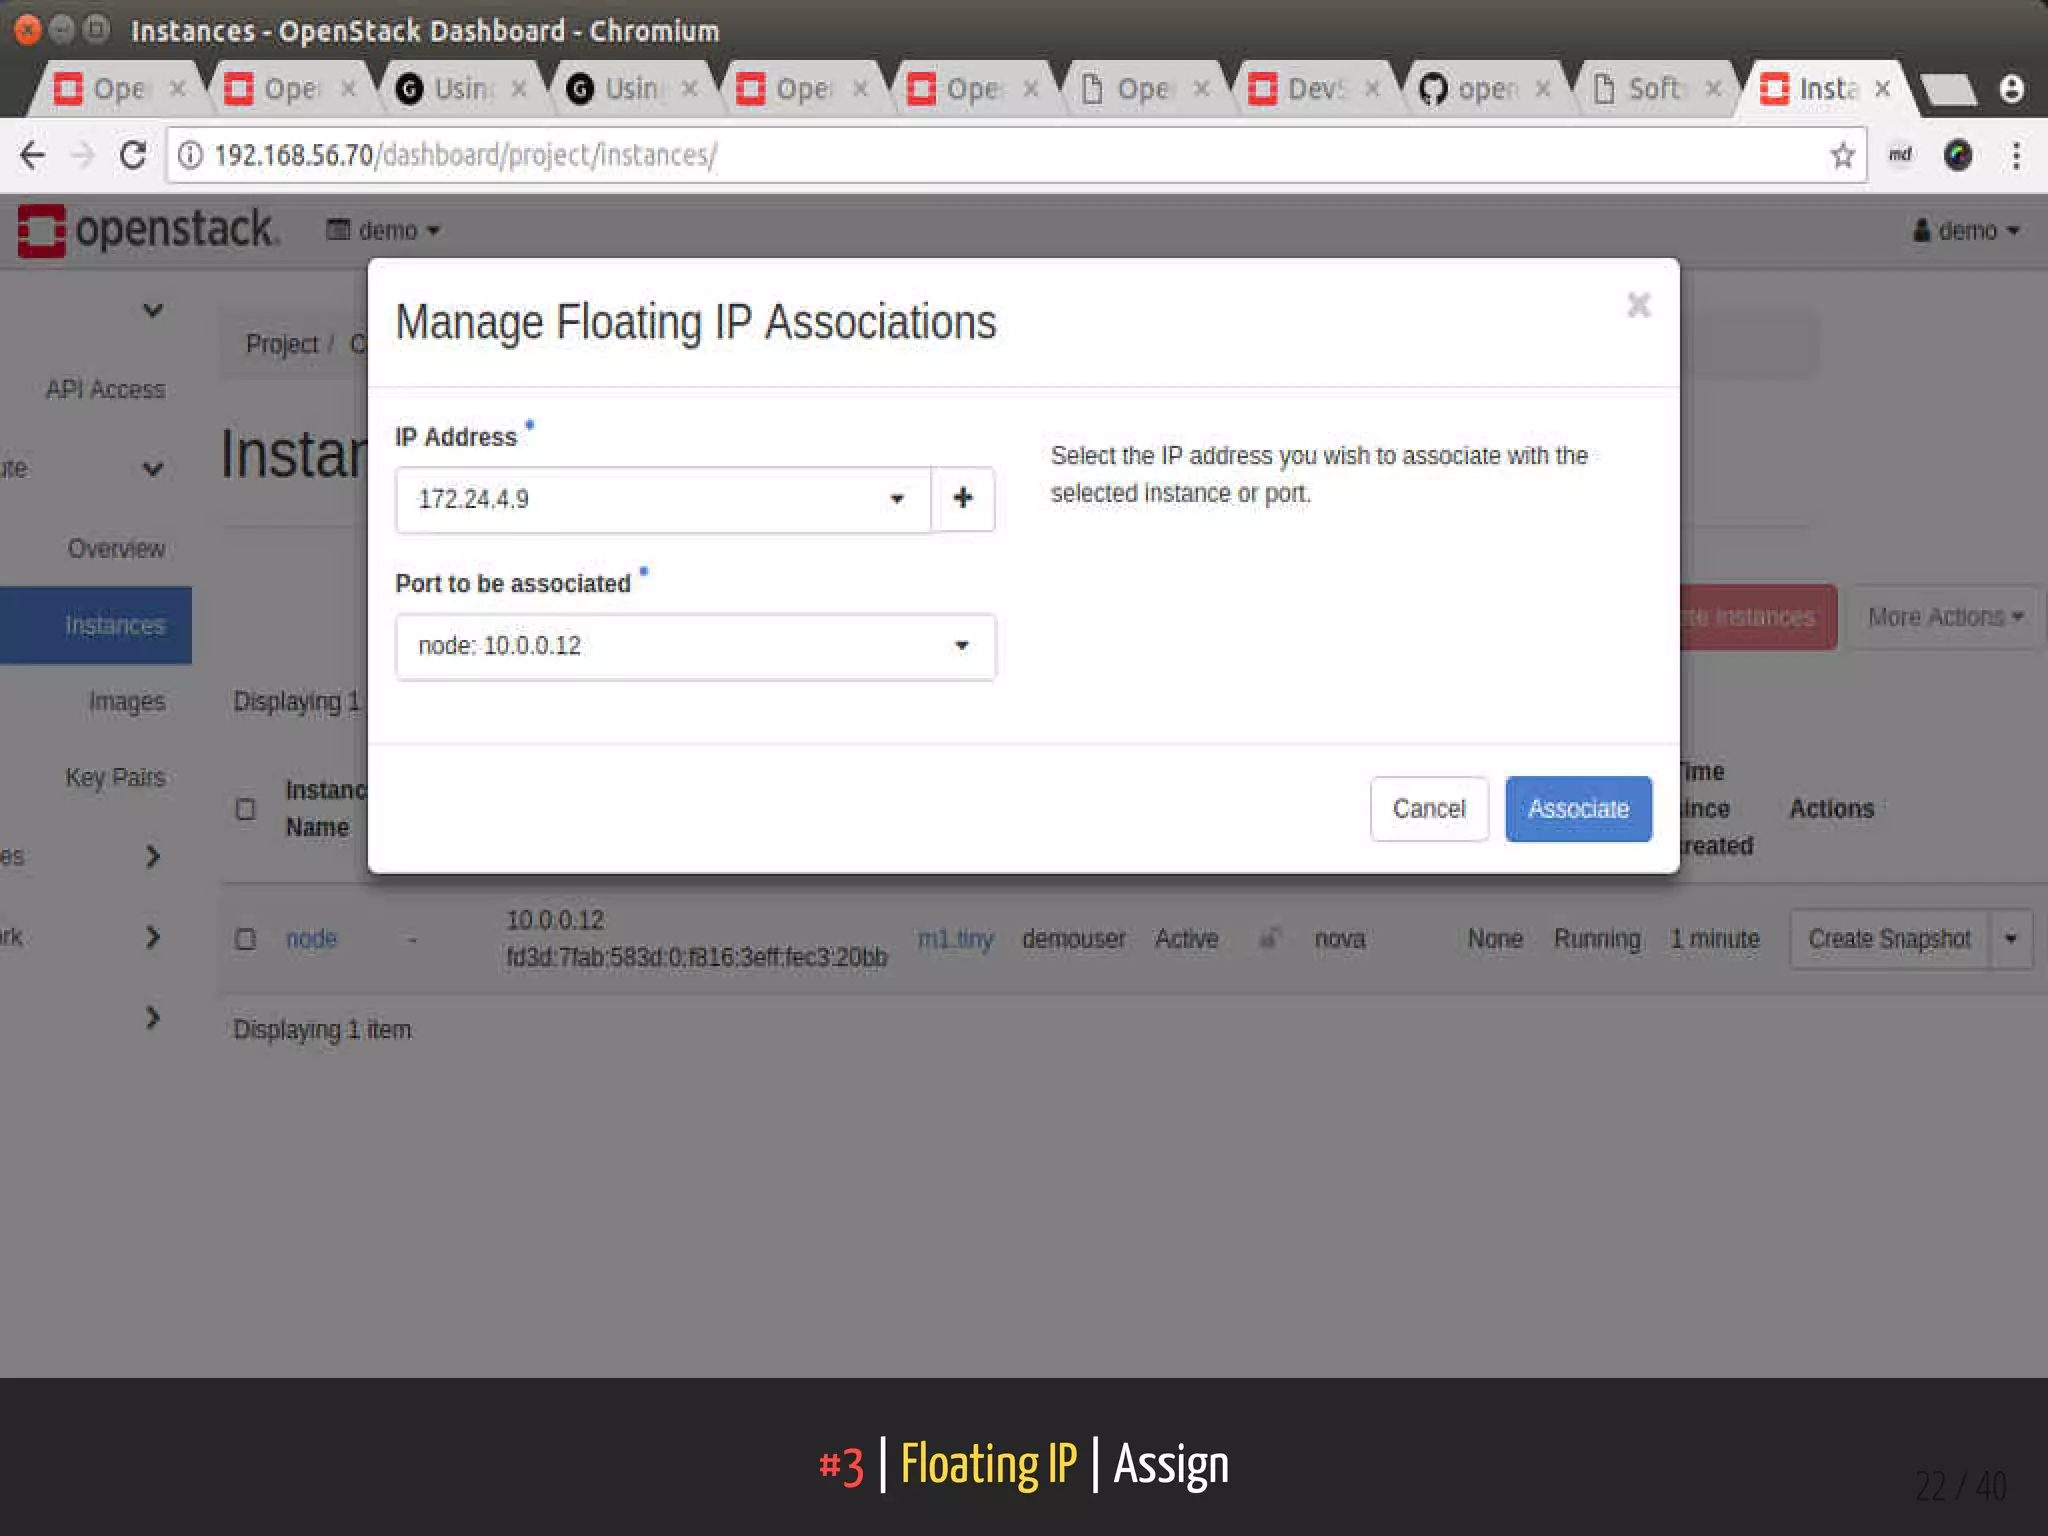
Task: Open the IP Address dropdown showing 172.24.4.9
Action: 662,499
